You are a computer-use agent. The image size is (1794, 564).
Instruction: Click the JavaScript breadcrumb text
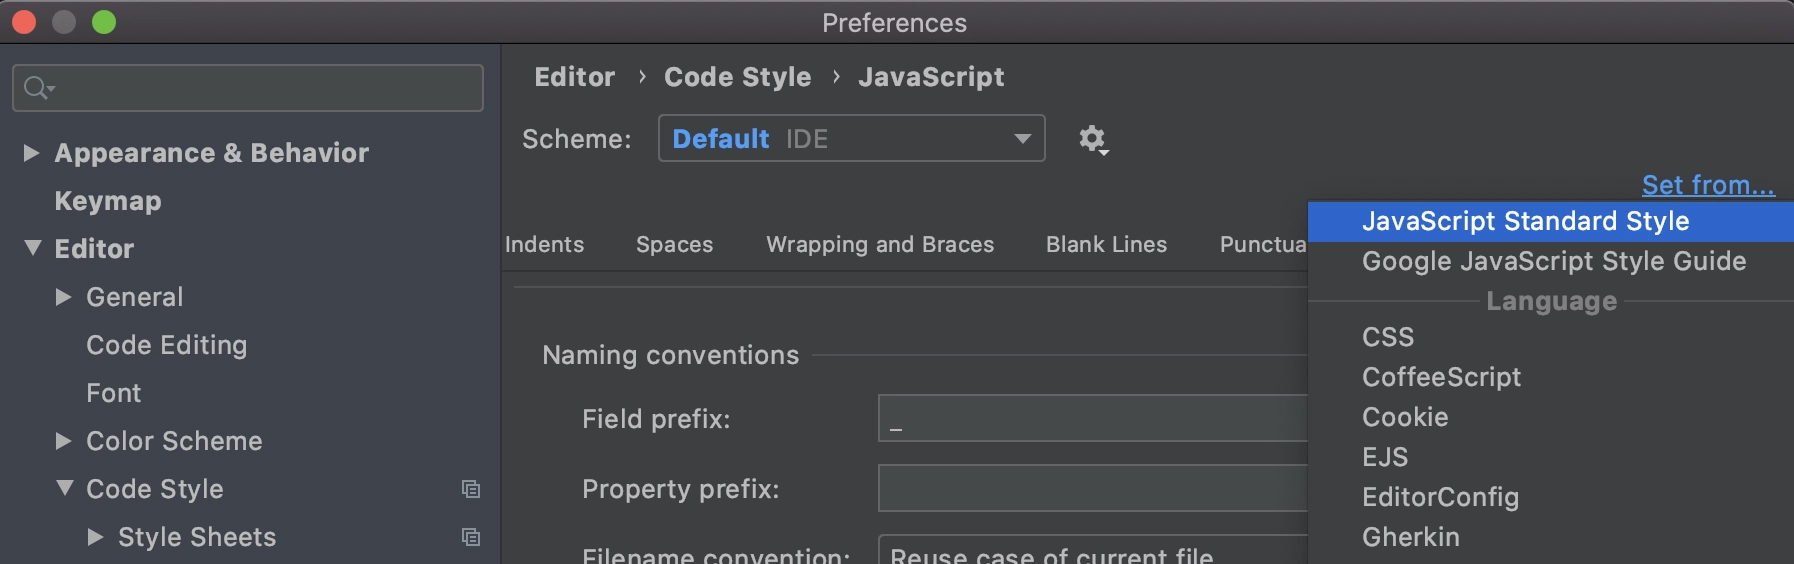[931, 77]
